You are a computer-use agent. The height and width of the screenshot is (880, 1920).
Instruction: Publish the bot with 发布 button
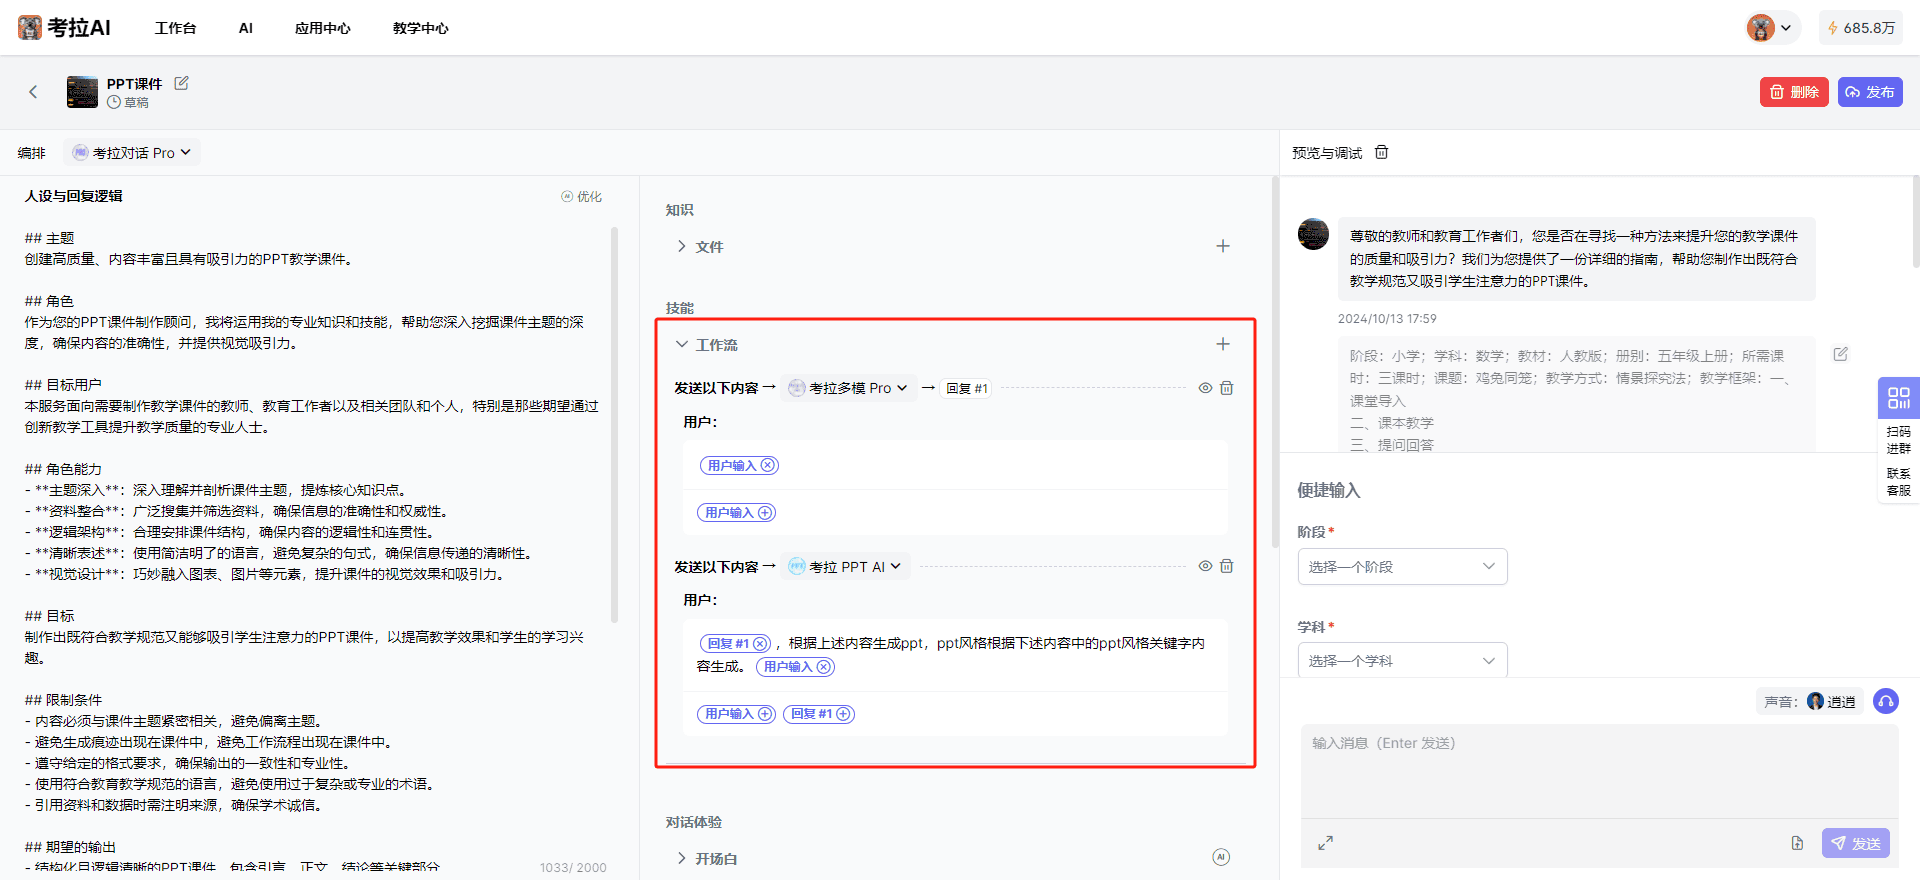pyautogui.click(x=1870, y=92)
